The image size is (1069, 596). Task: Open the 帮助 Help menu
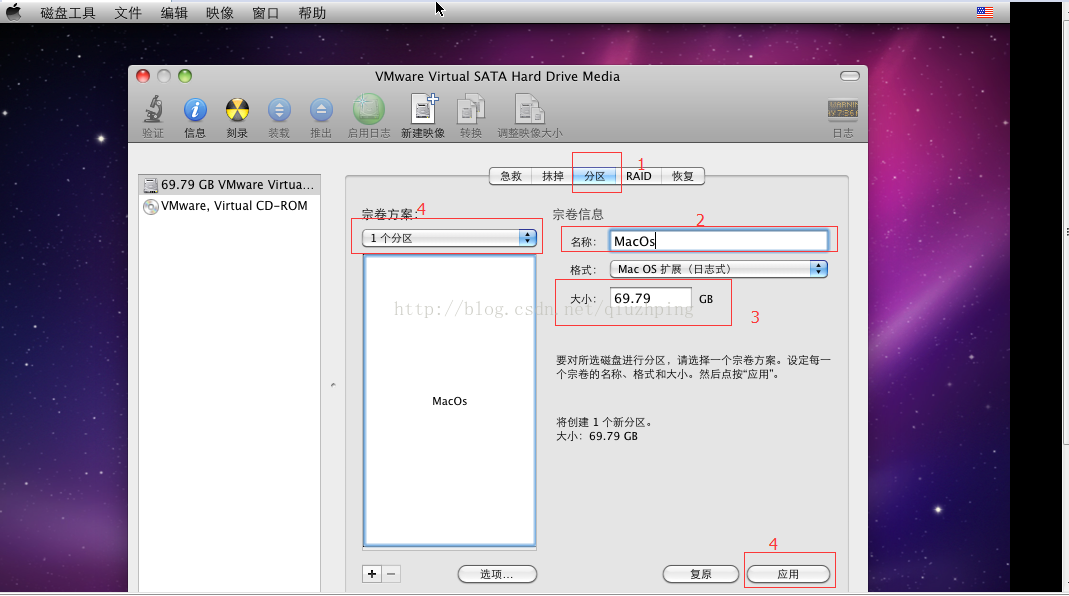[312, 13]
